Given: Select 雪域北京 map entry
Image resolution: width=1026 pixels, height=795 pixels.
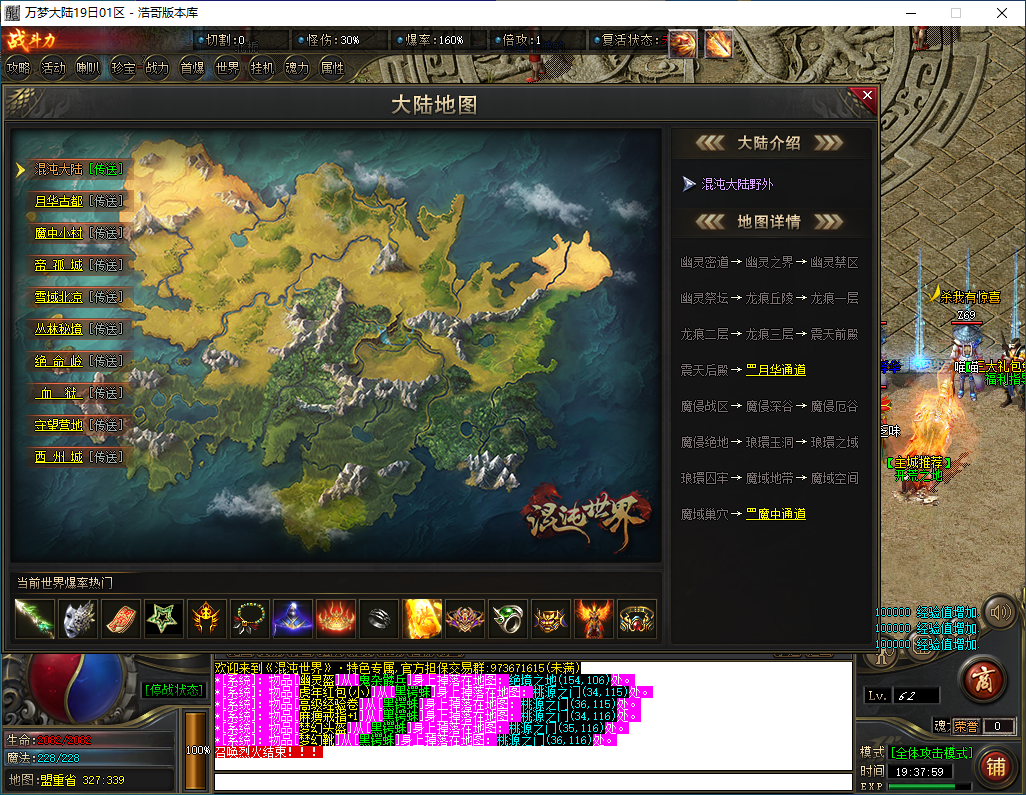Looking at the screenshot, I should (59, 298).
